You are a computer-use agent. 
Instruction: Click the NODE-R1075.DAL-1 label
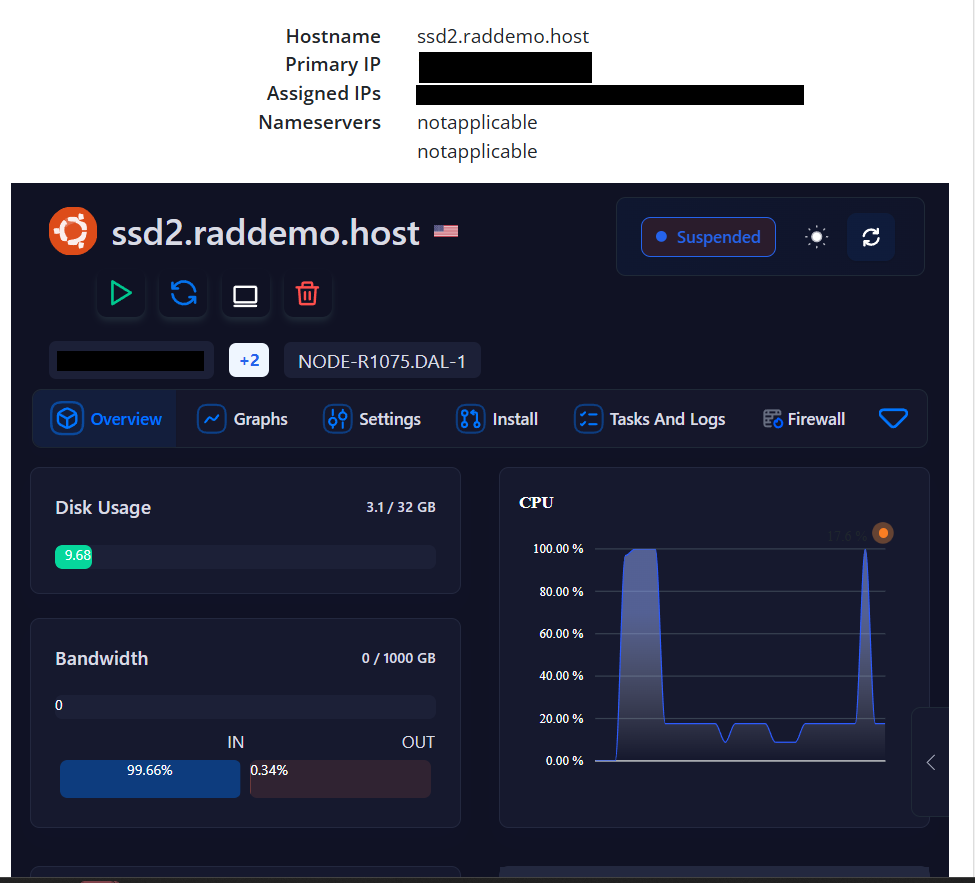click(x=382, y=361)
